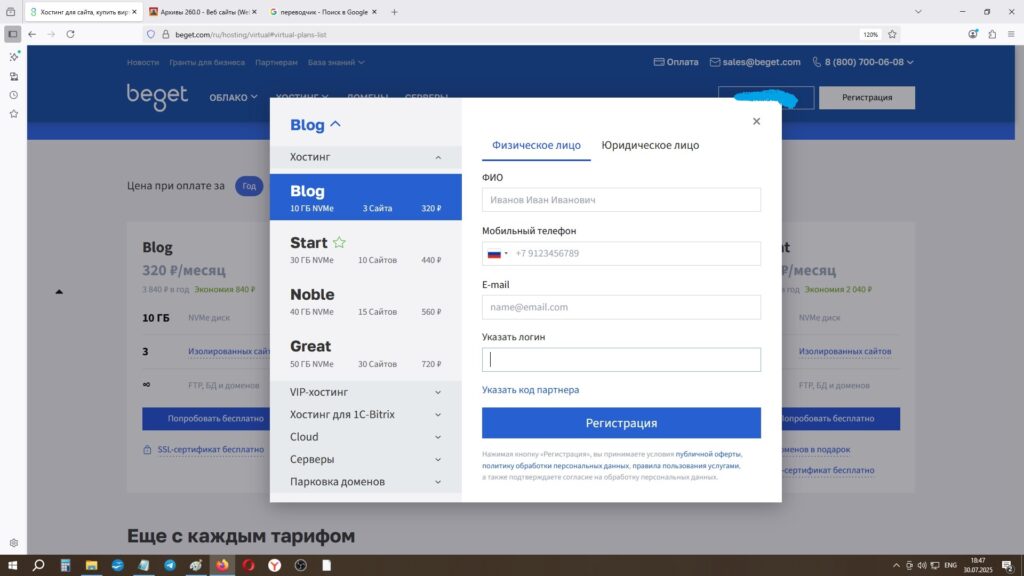Click the tracking protection shield icon
This screenshot has width=1024, height=576.
tap(151, 35)
